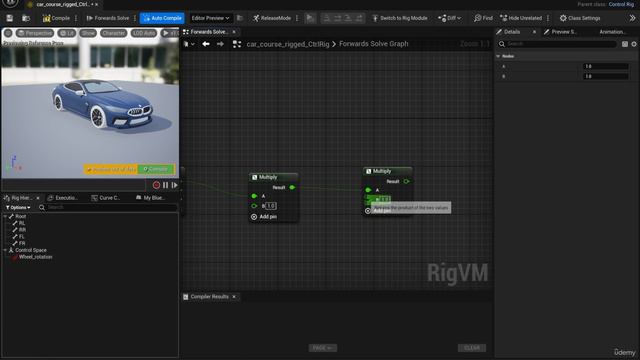The width and height of the screenshot is (640, 360).
Task: Select the Control Space null
Action: (x=31, y=250)
